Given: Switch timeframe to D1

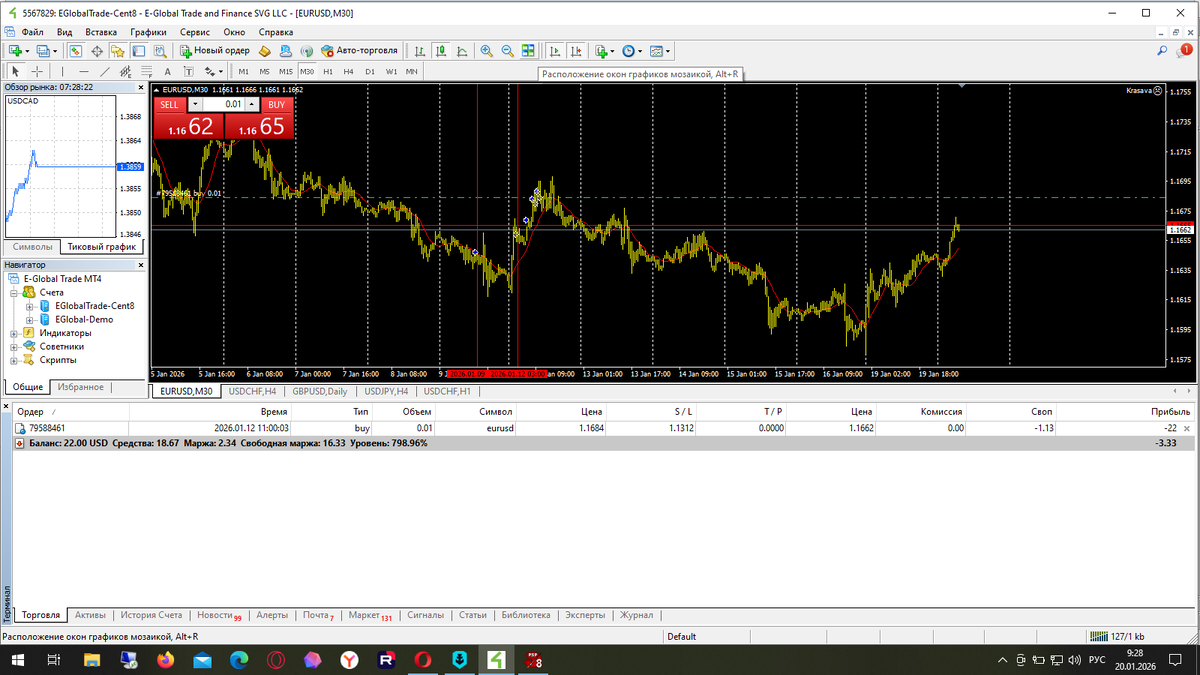Looking at the screenshot, I should click(x=369, y=71).
